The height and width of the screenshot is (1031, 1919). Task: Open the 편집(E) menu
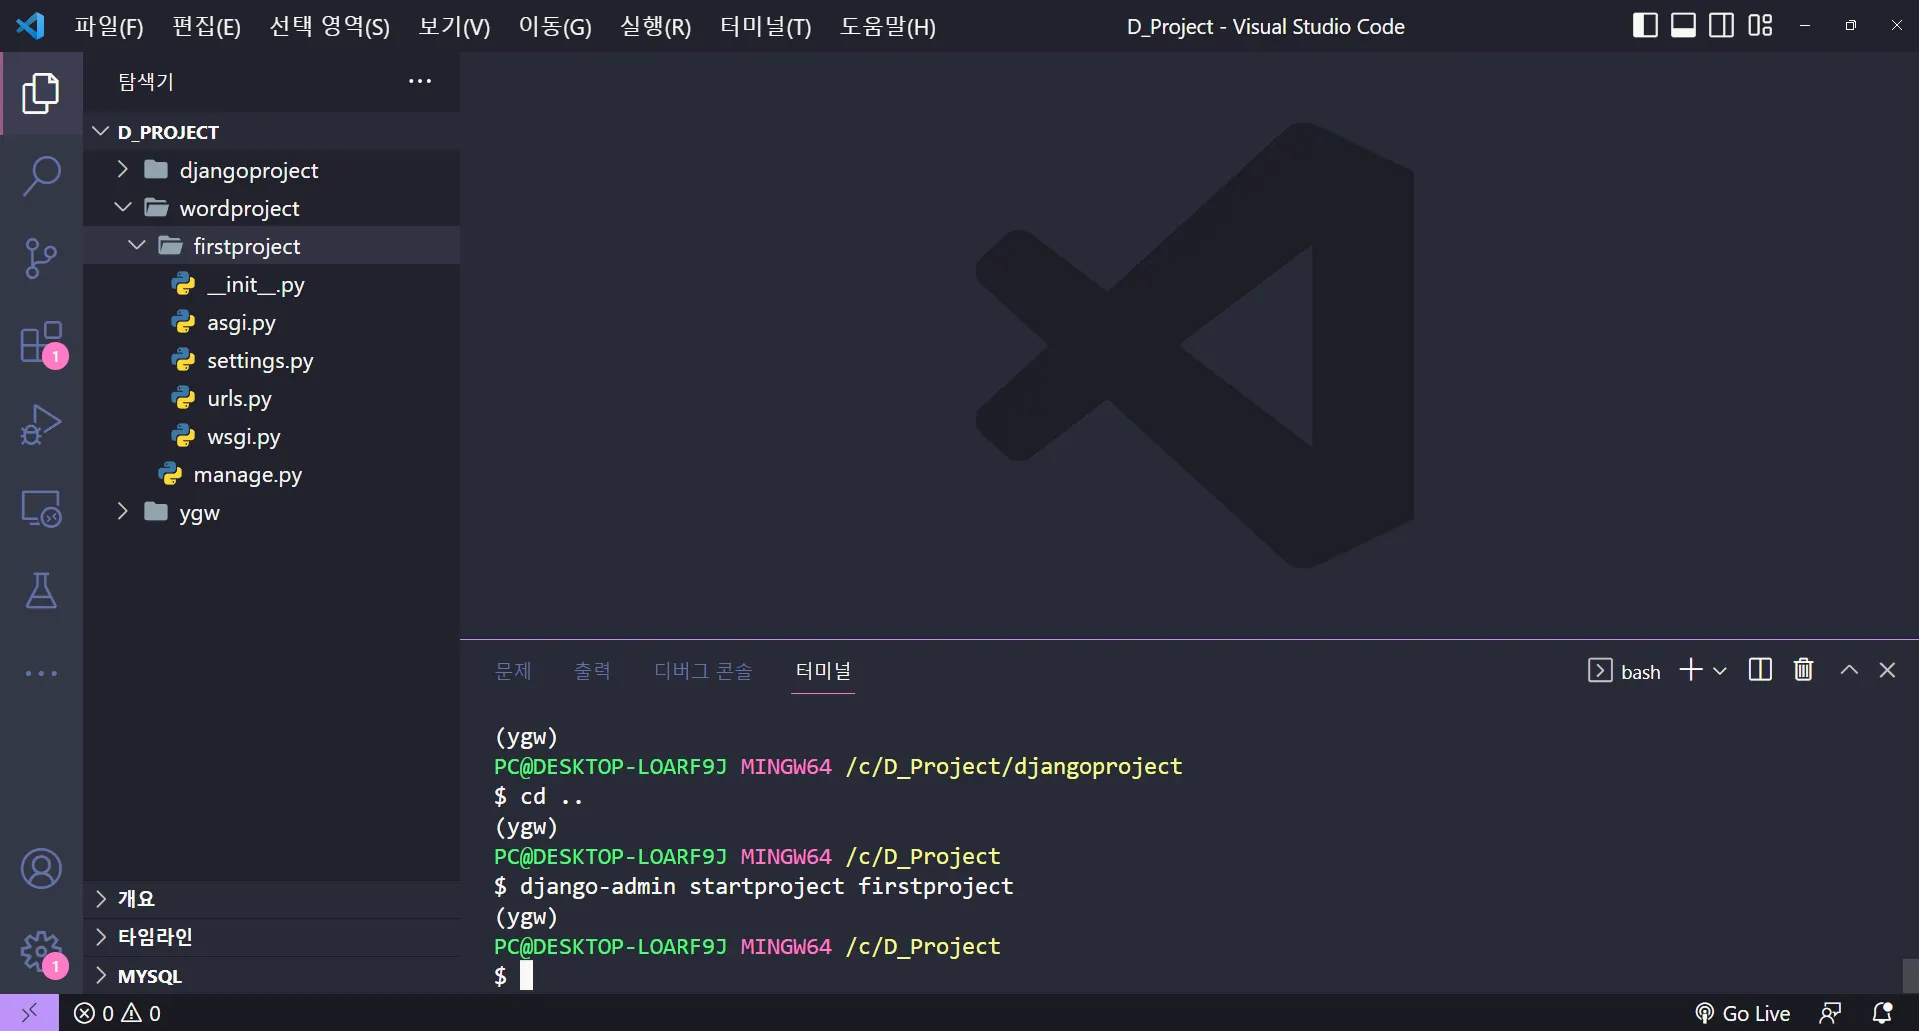coord(206,26)
